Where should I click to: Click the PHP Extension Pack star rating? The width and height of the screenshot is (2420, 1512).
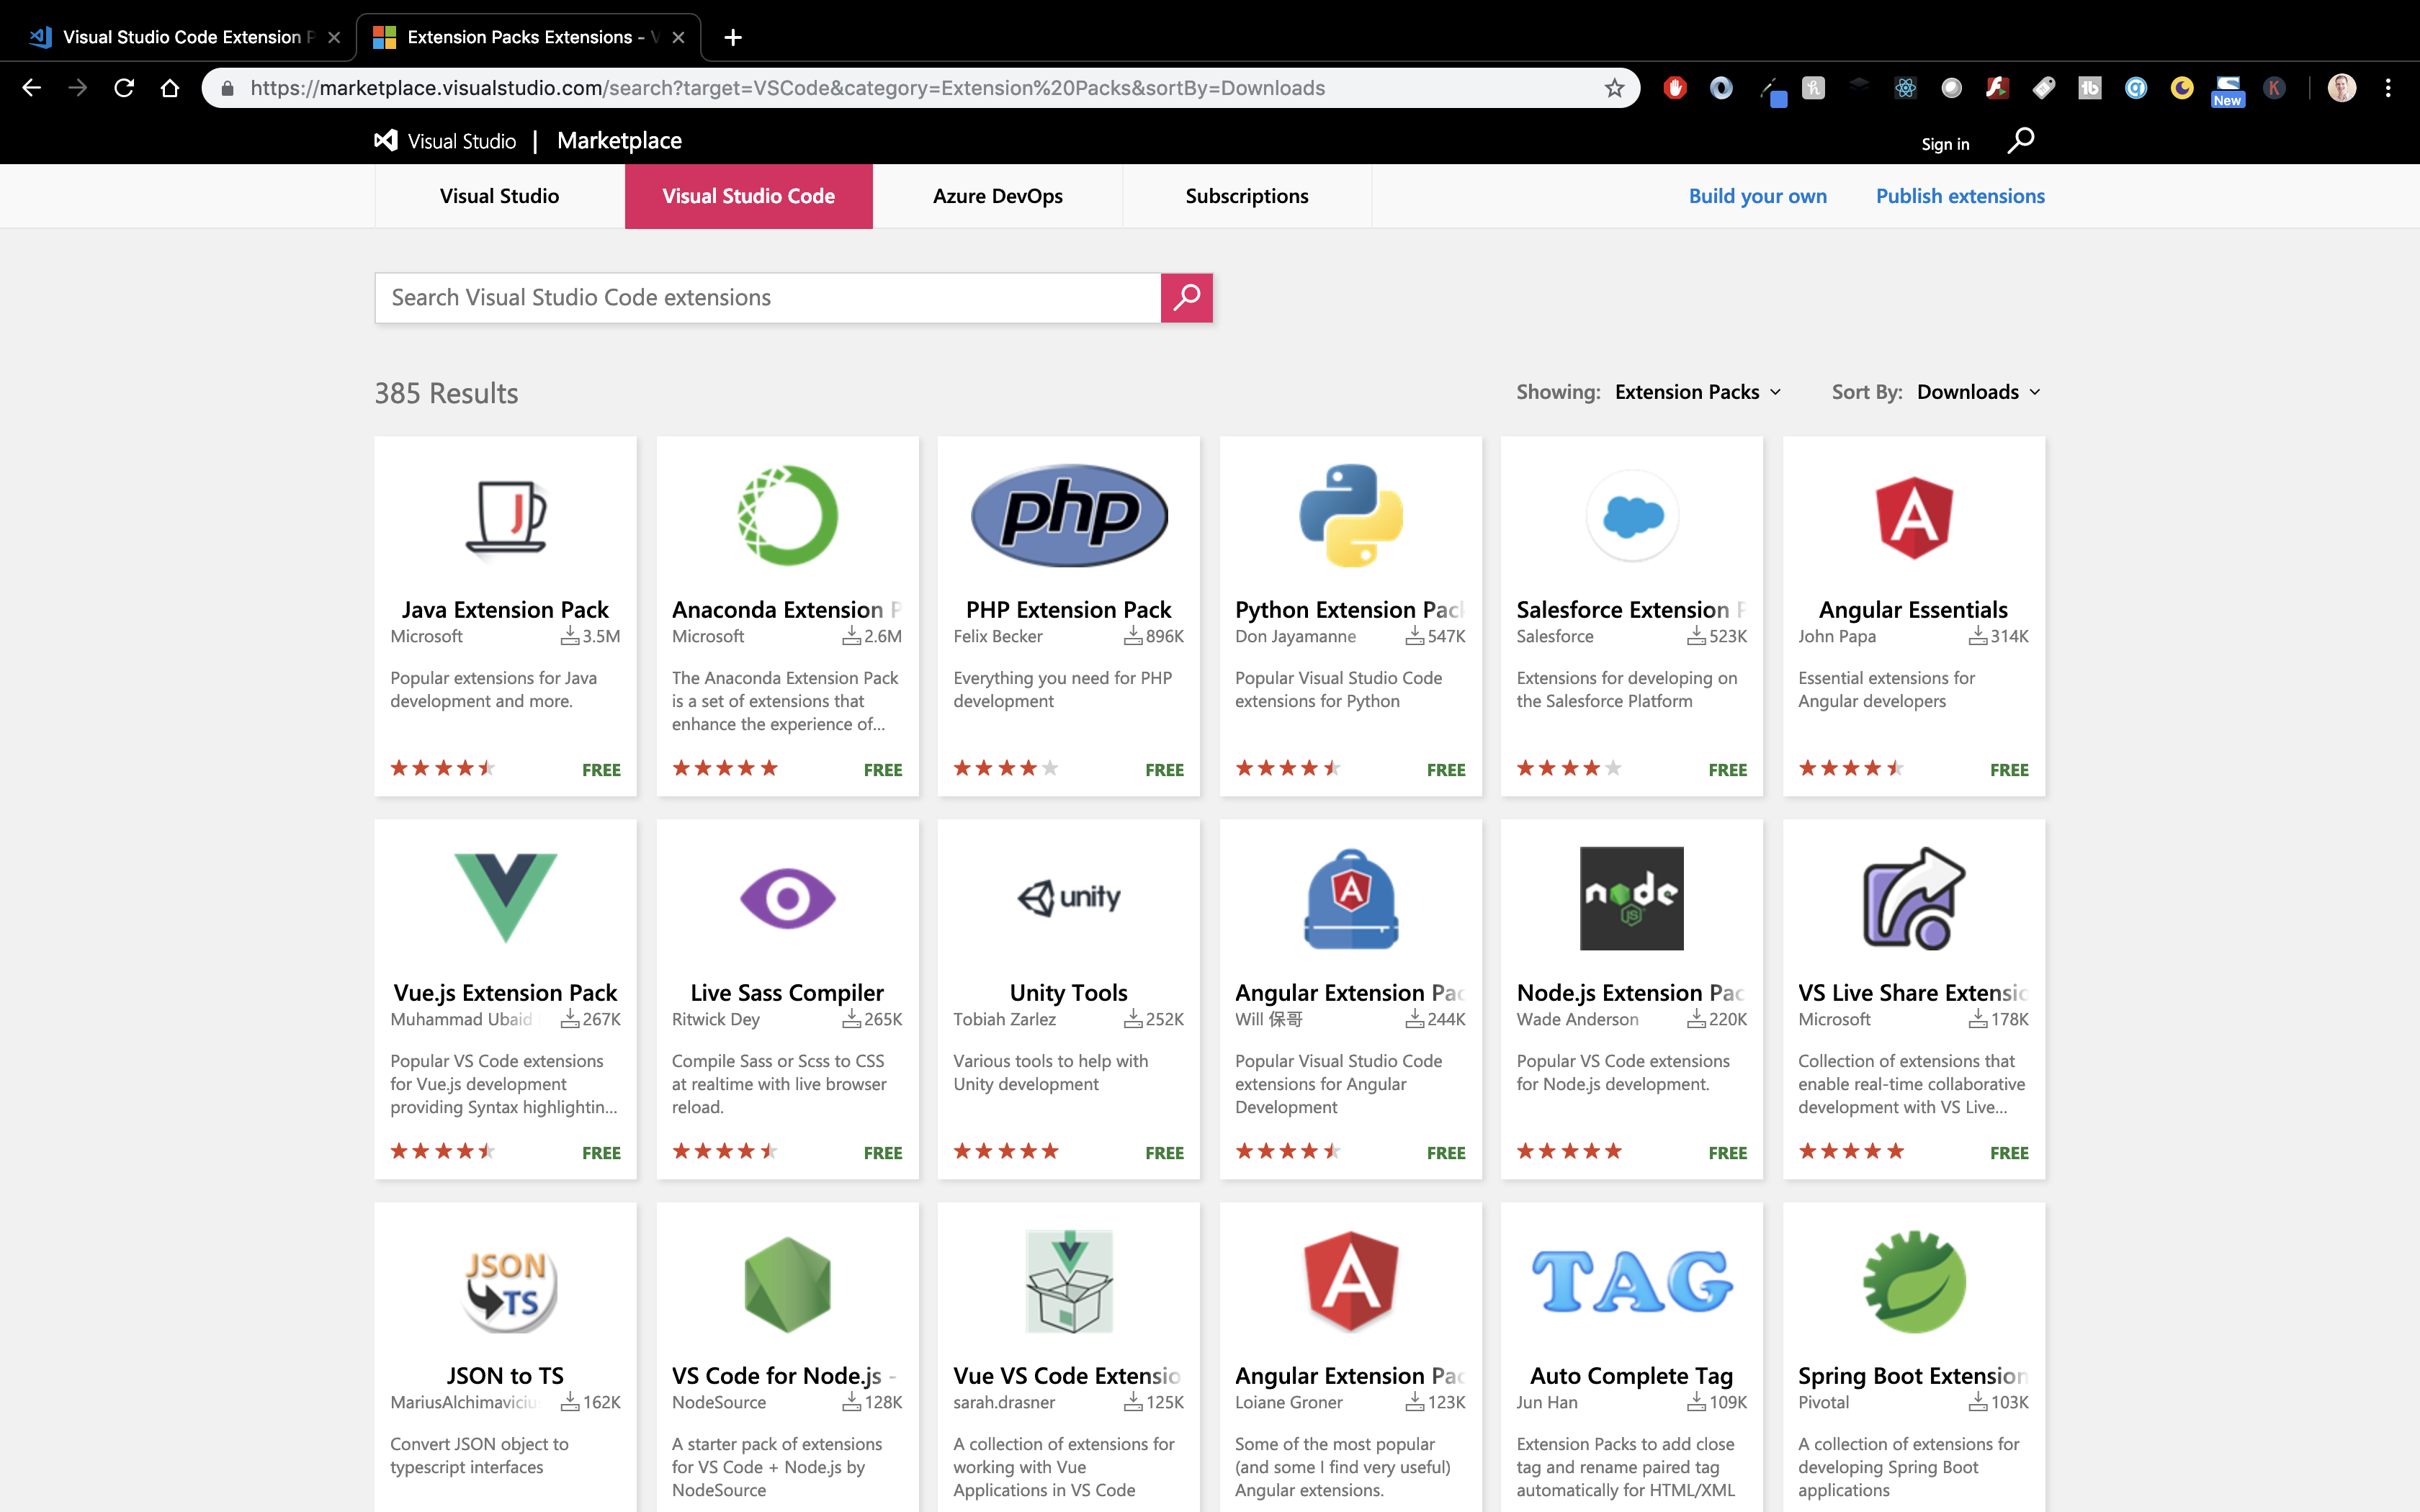tap(1005, 768)
